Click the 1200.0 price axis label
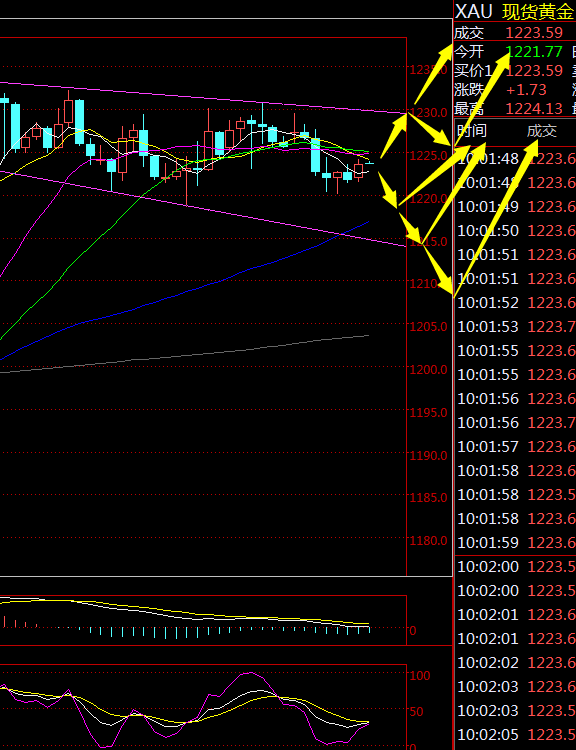Image resolution: width=576 pixels, height=750 pixels. 428,369
